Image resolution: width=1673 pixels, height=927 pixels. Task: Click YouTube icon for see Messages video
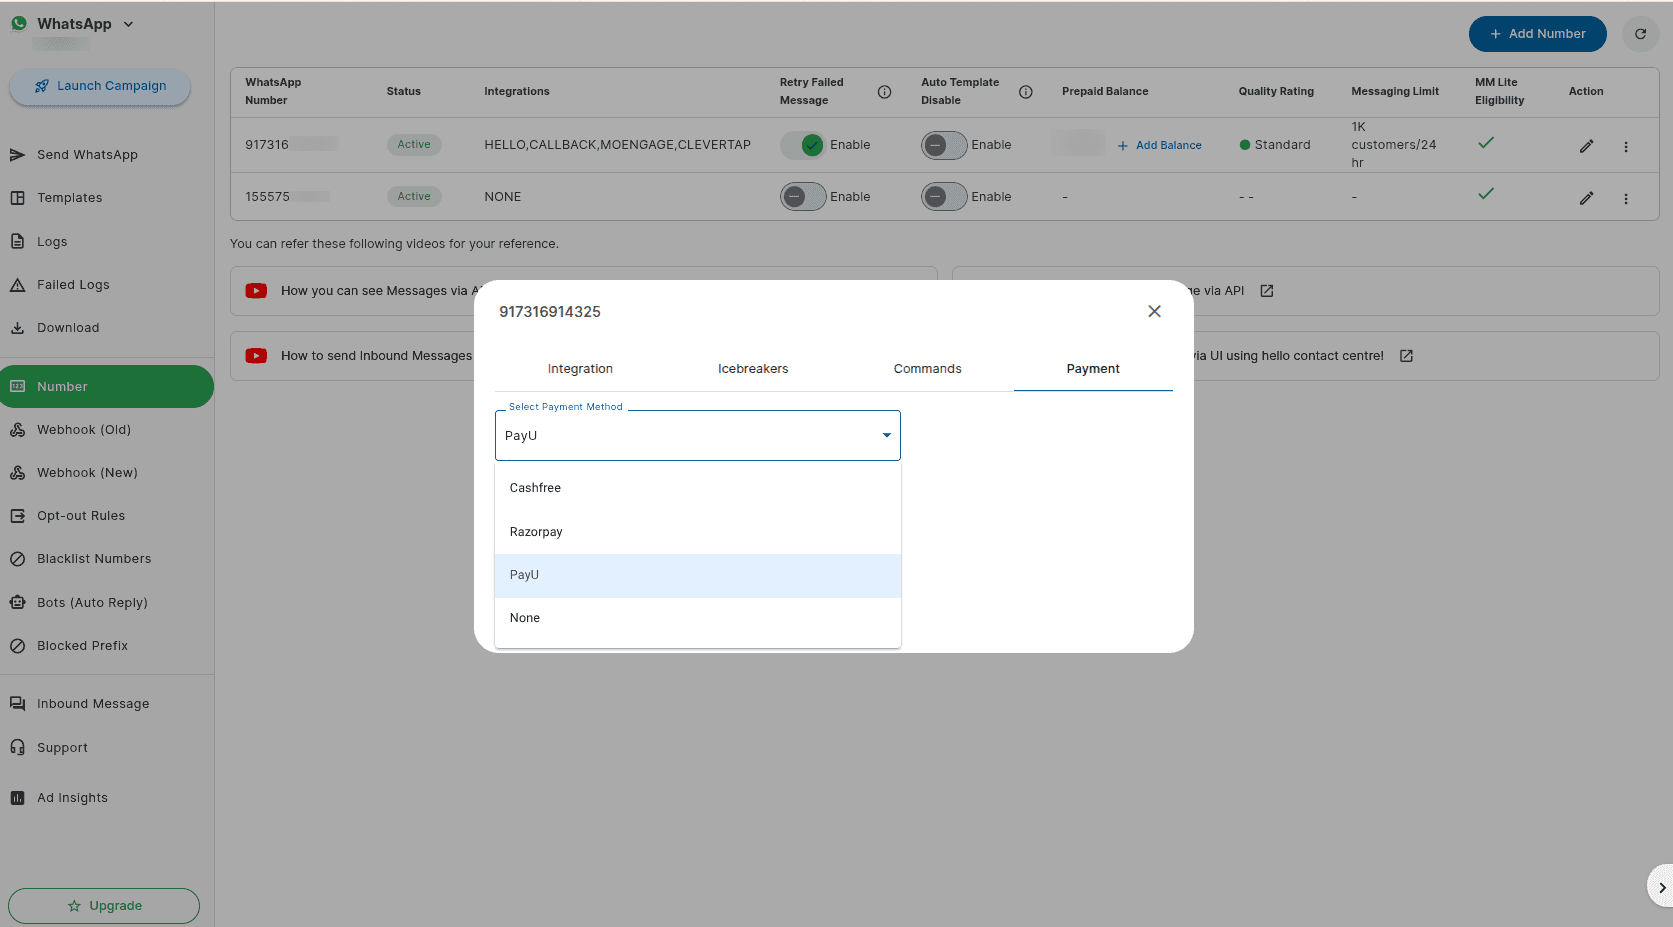click(x=256, y=291)
